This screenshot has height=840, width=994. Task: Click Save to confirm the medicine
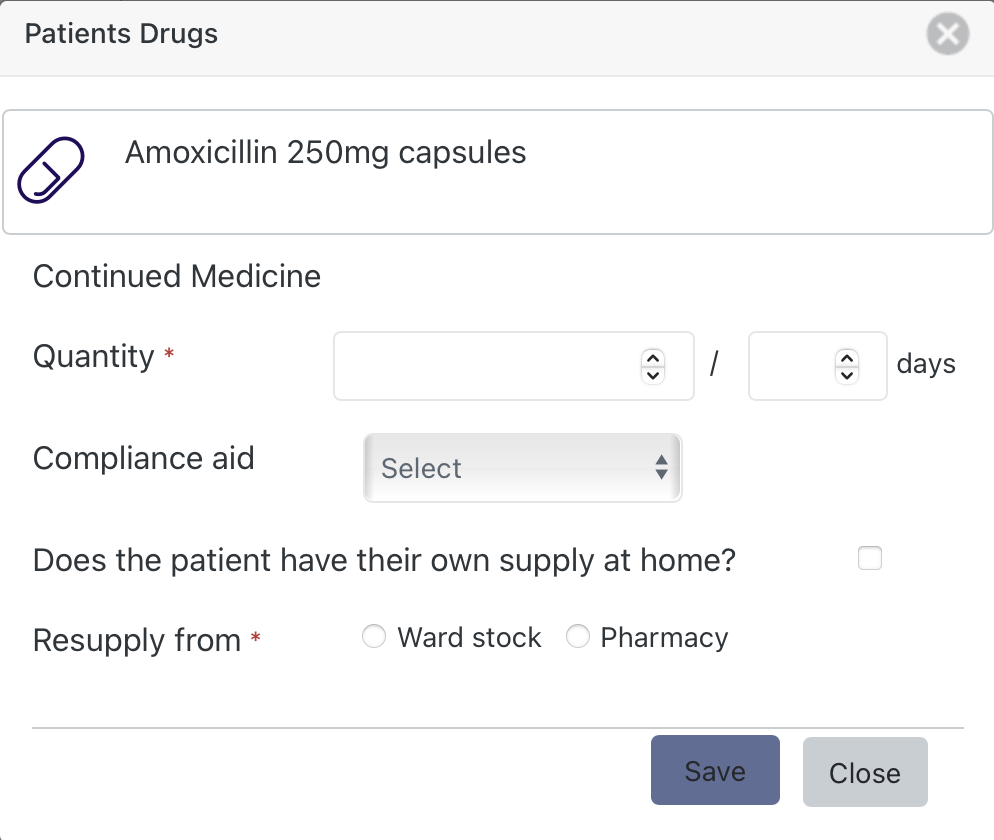[714, 770]
